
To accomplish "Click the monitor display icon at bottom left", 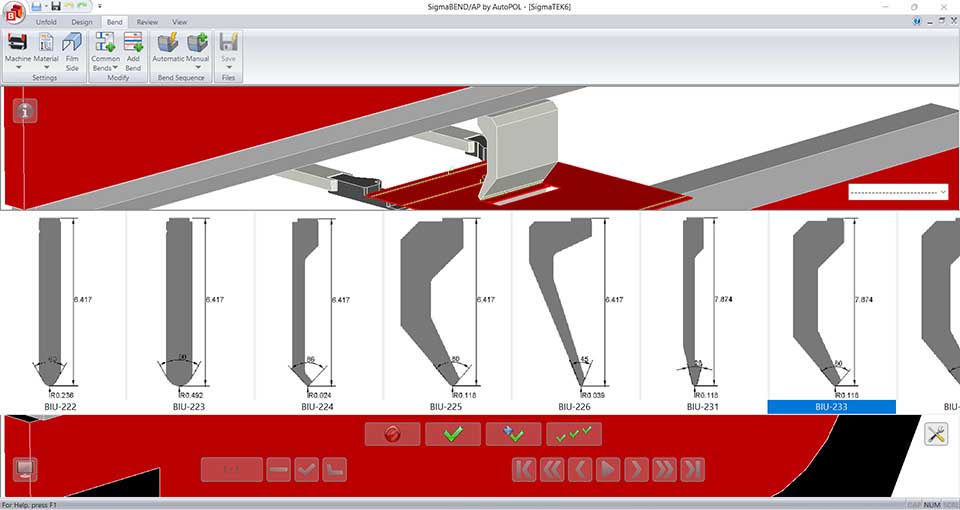I will (x=25, y=470).
